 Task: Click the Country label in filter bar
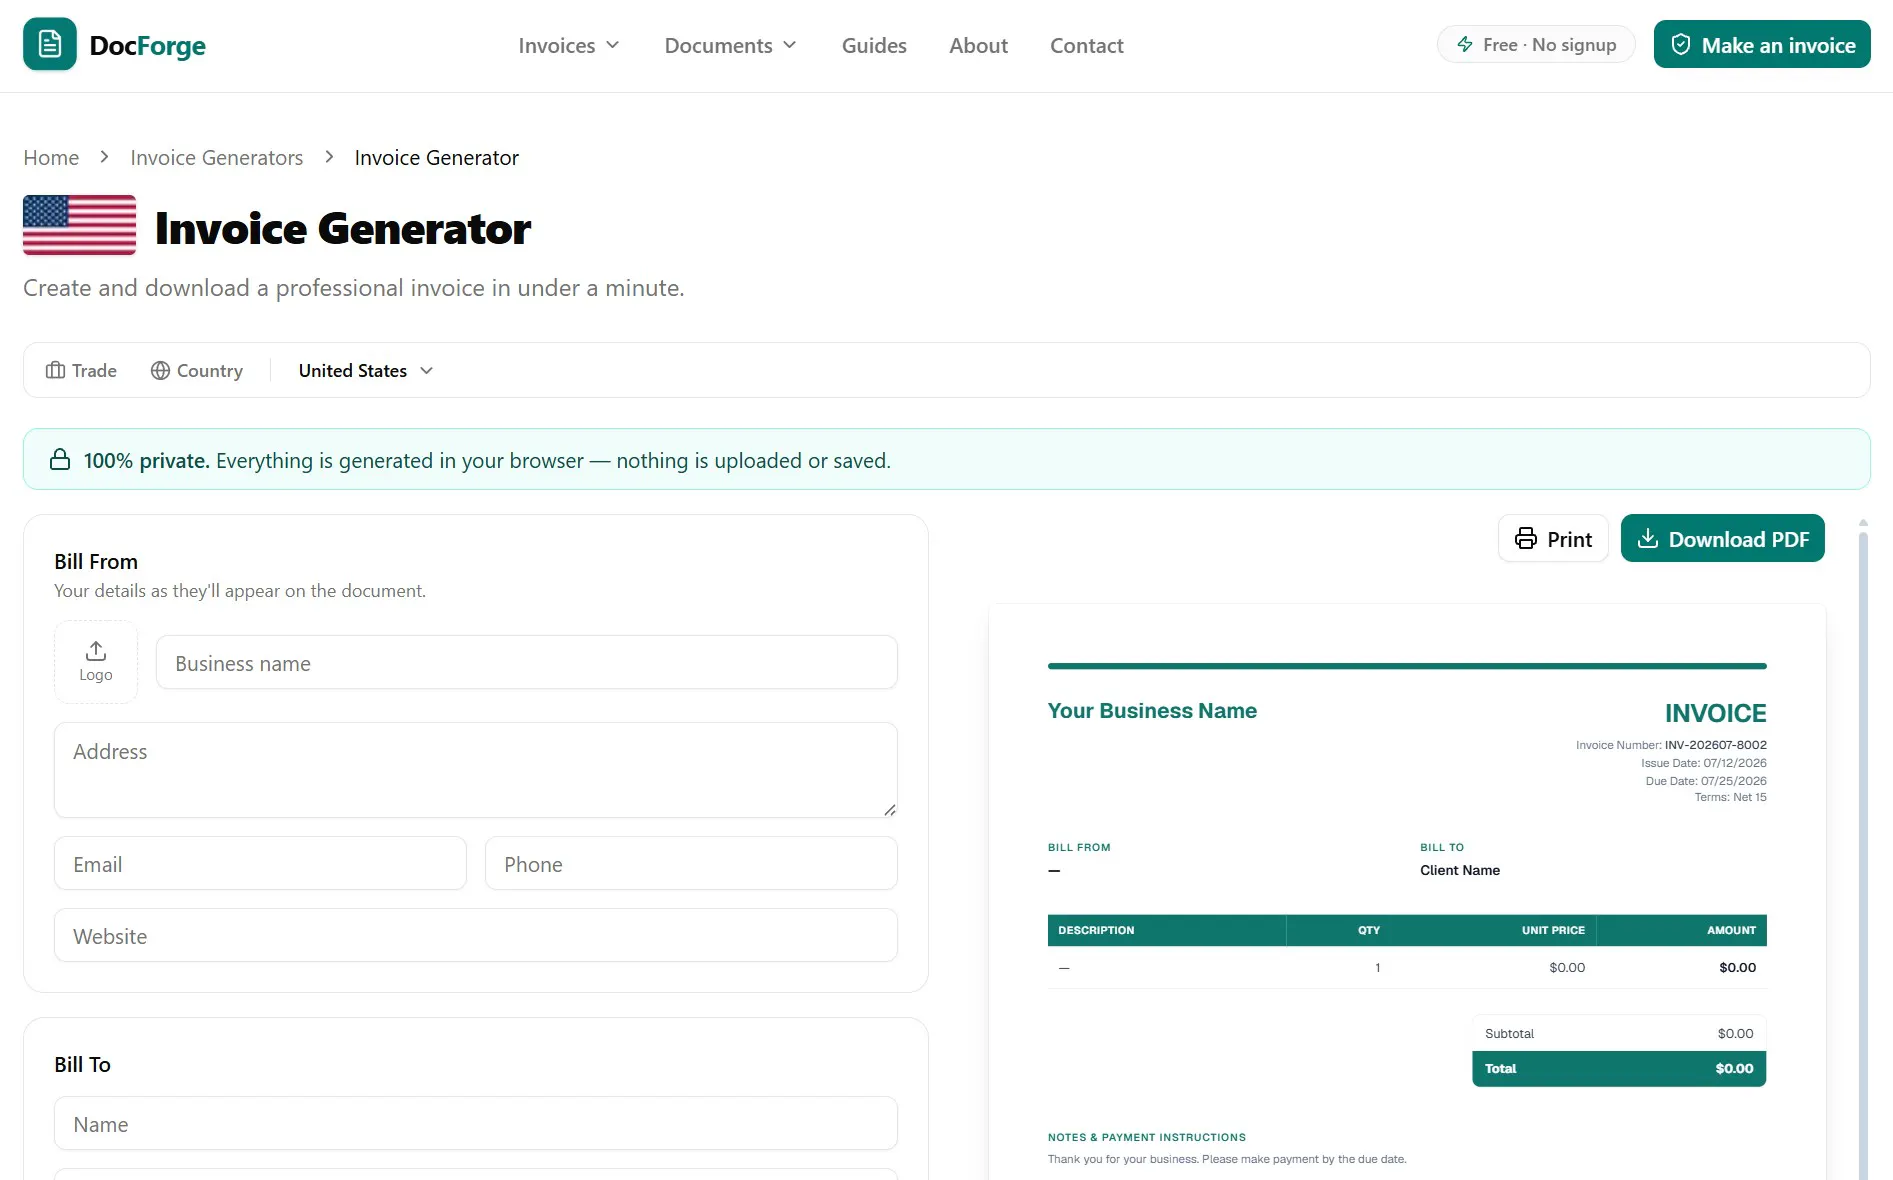pyautogui.click(x=210, y=370)
